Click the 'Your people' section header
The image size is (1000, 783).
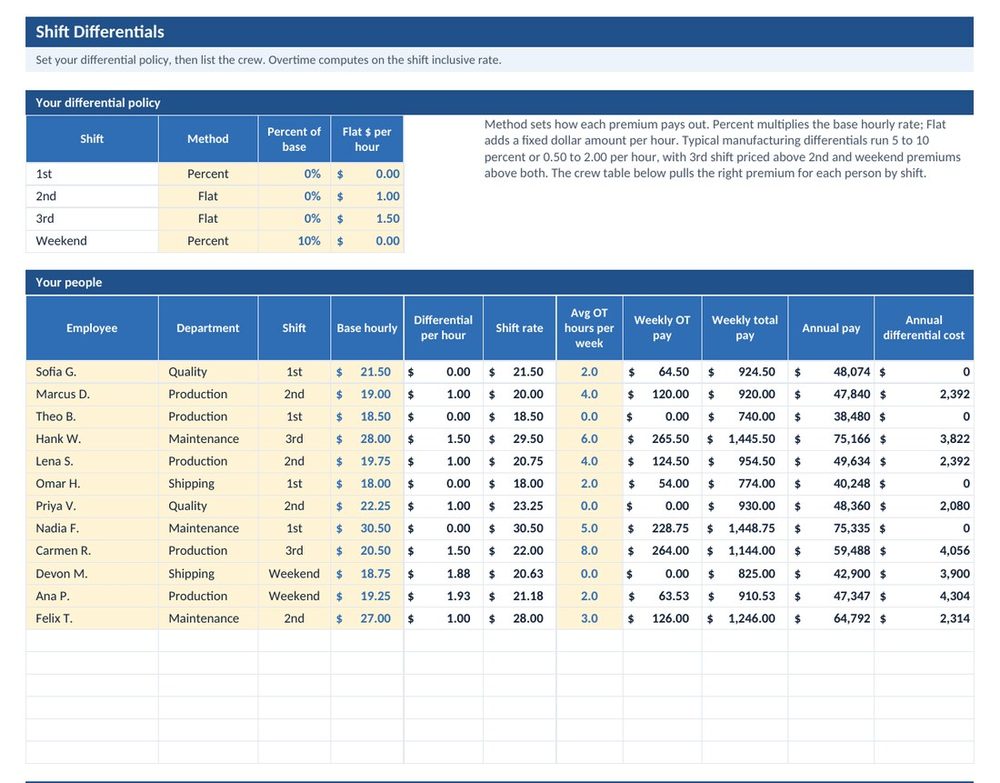click(499, 282)
